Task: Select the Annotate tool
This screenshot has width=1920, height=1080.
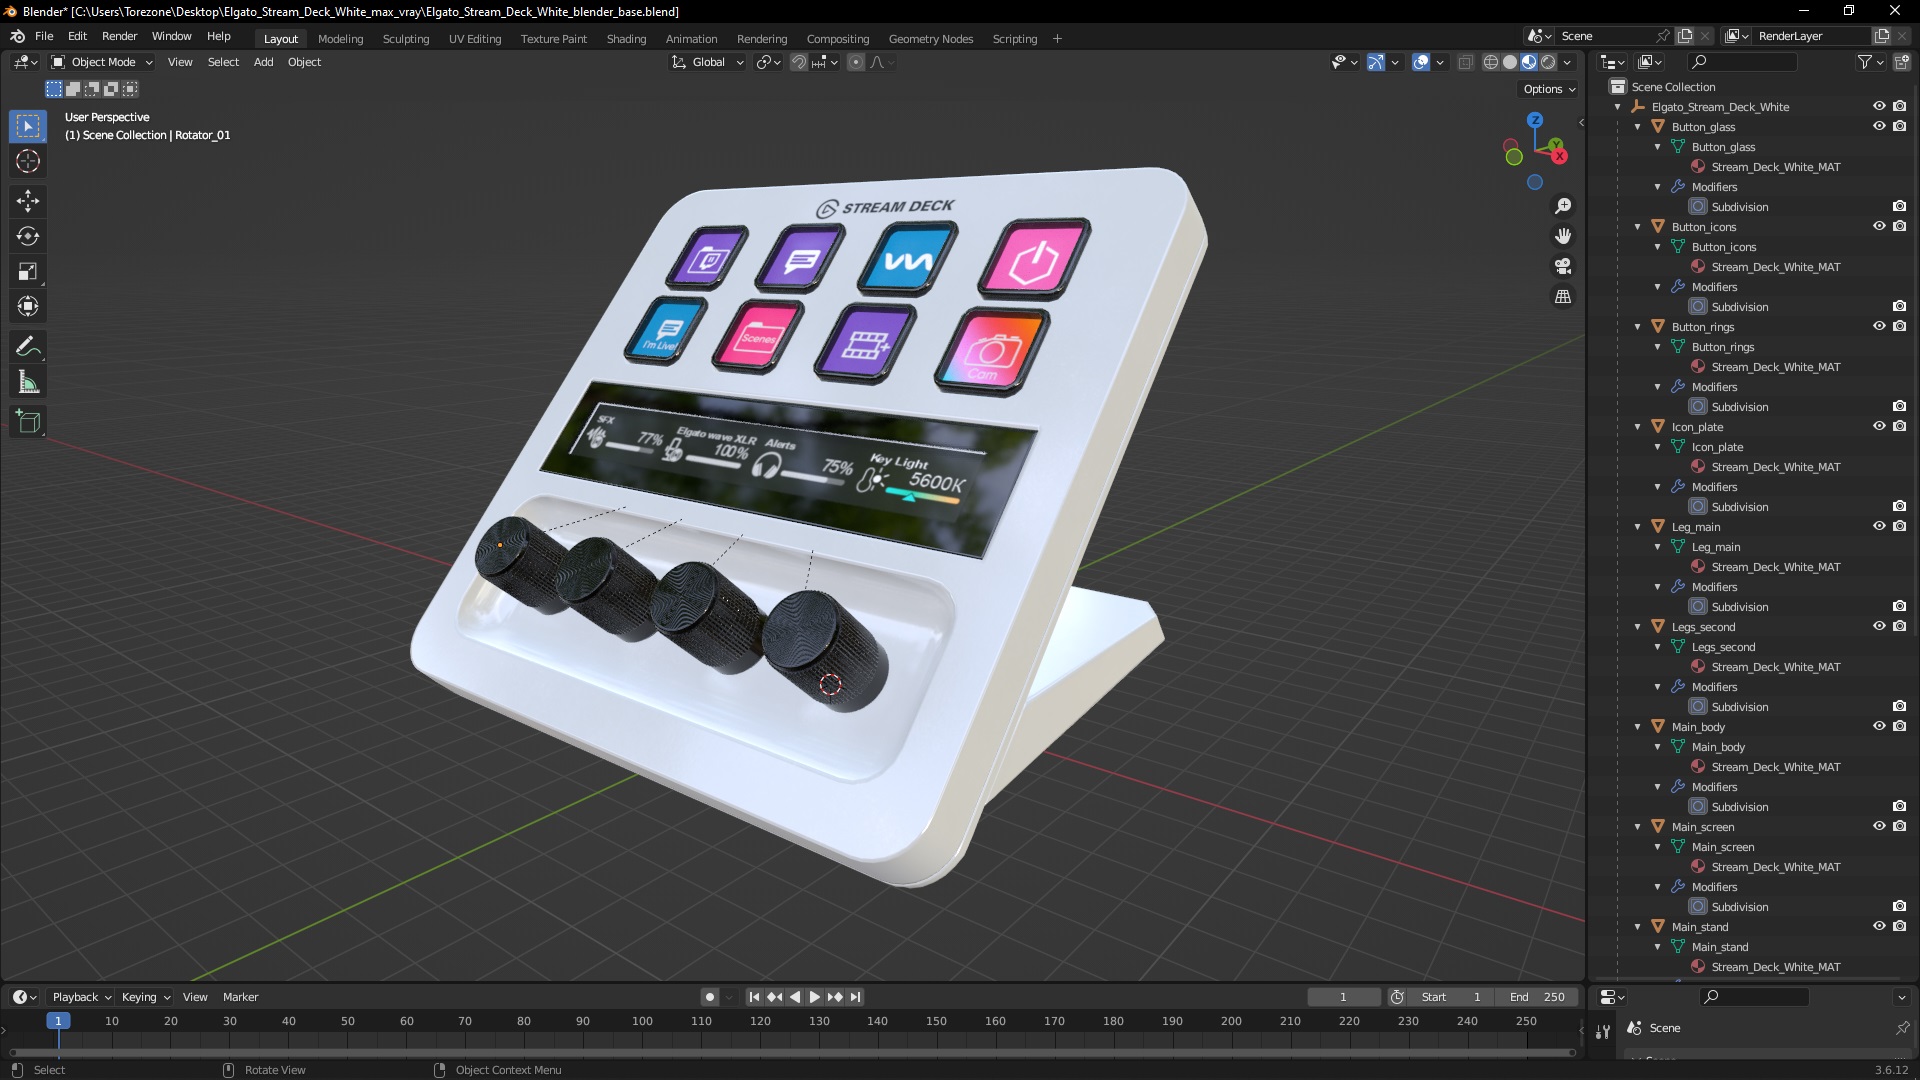Action: 28,347
